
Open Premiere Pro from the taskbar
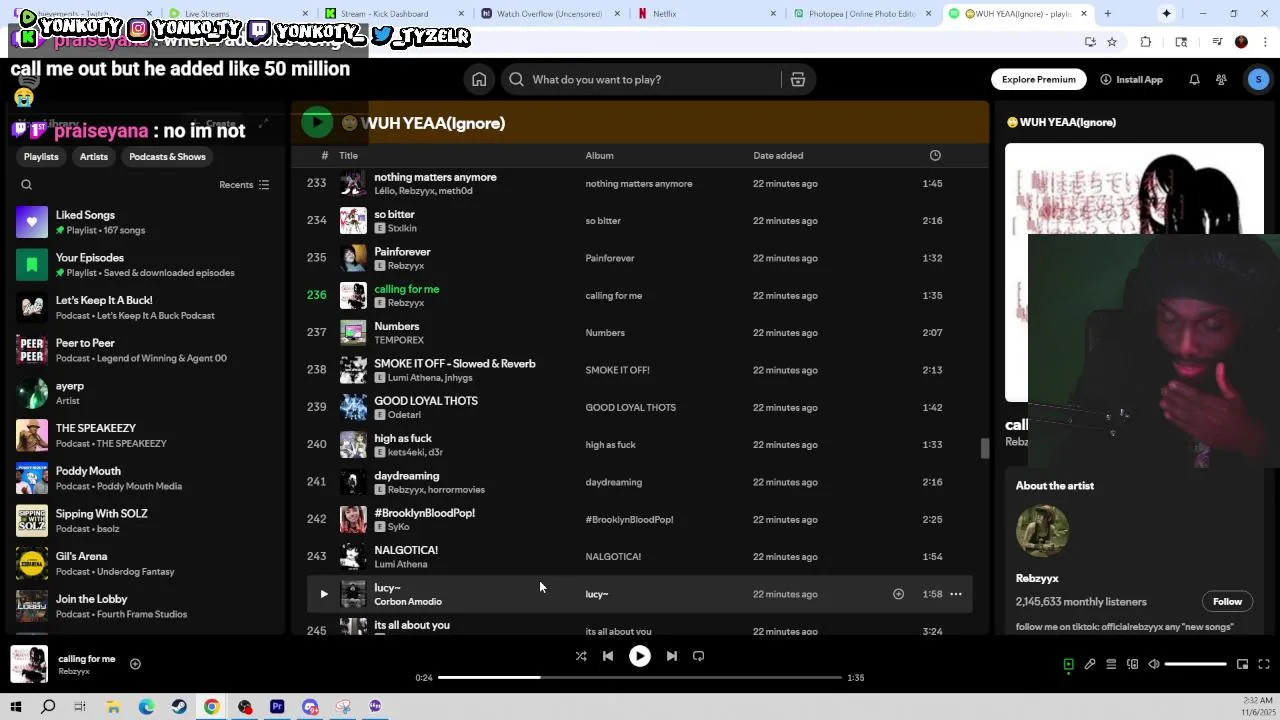coord(277,707)
